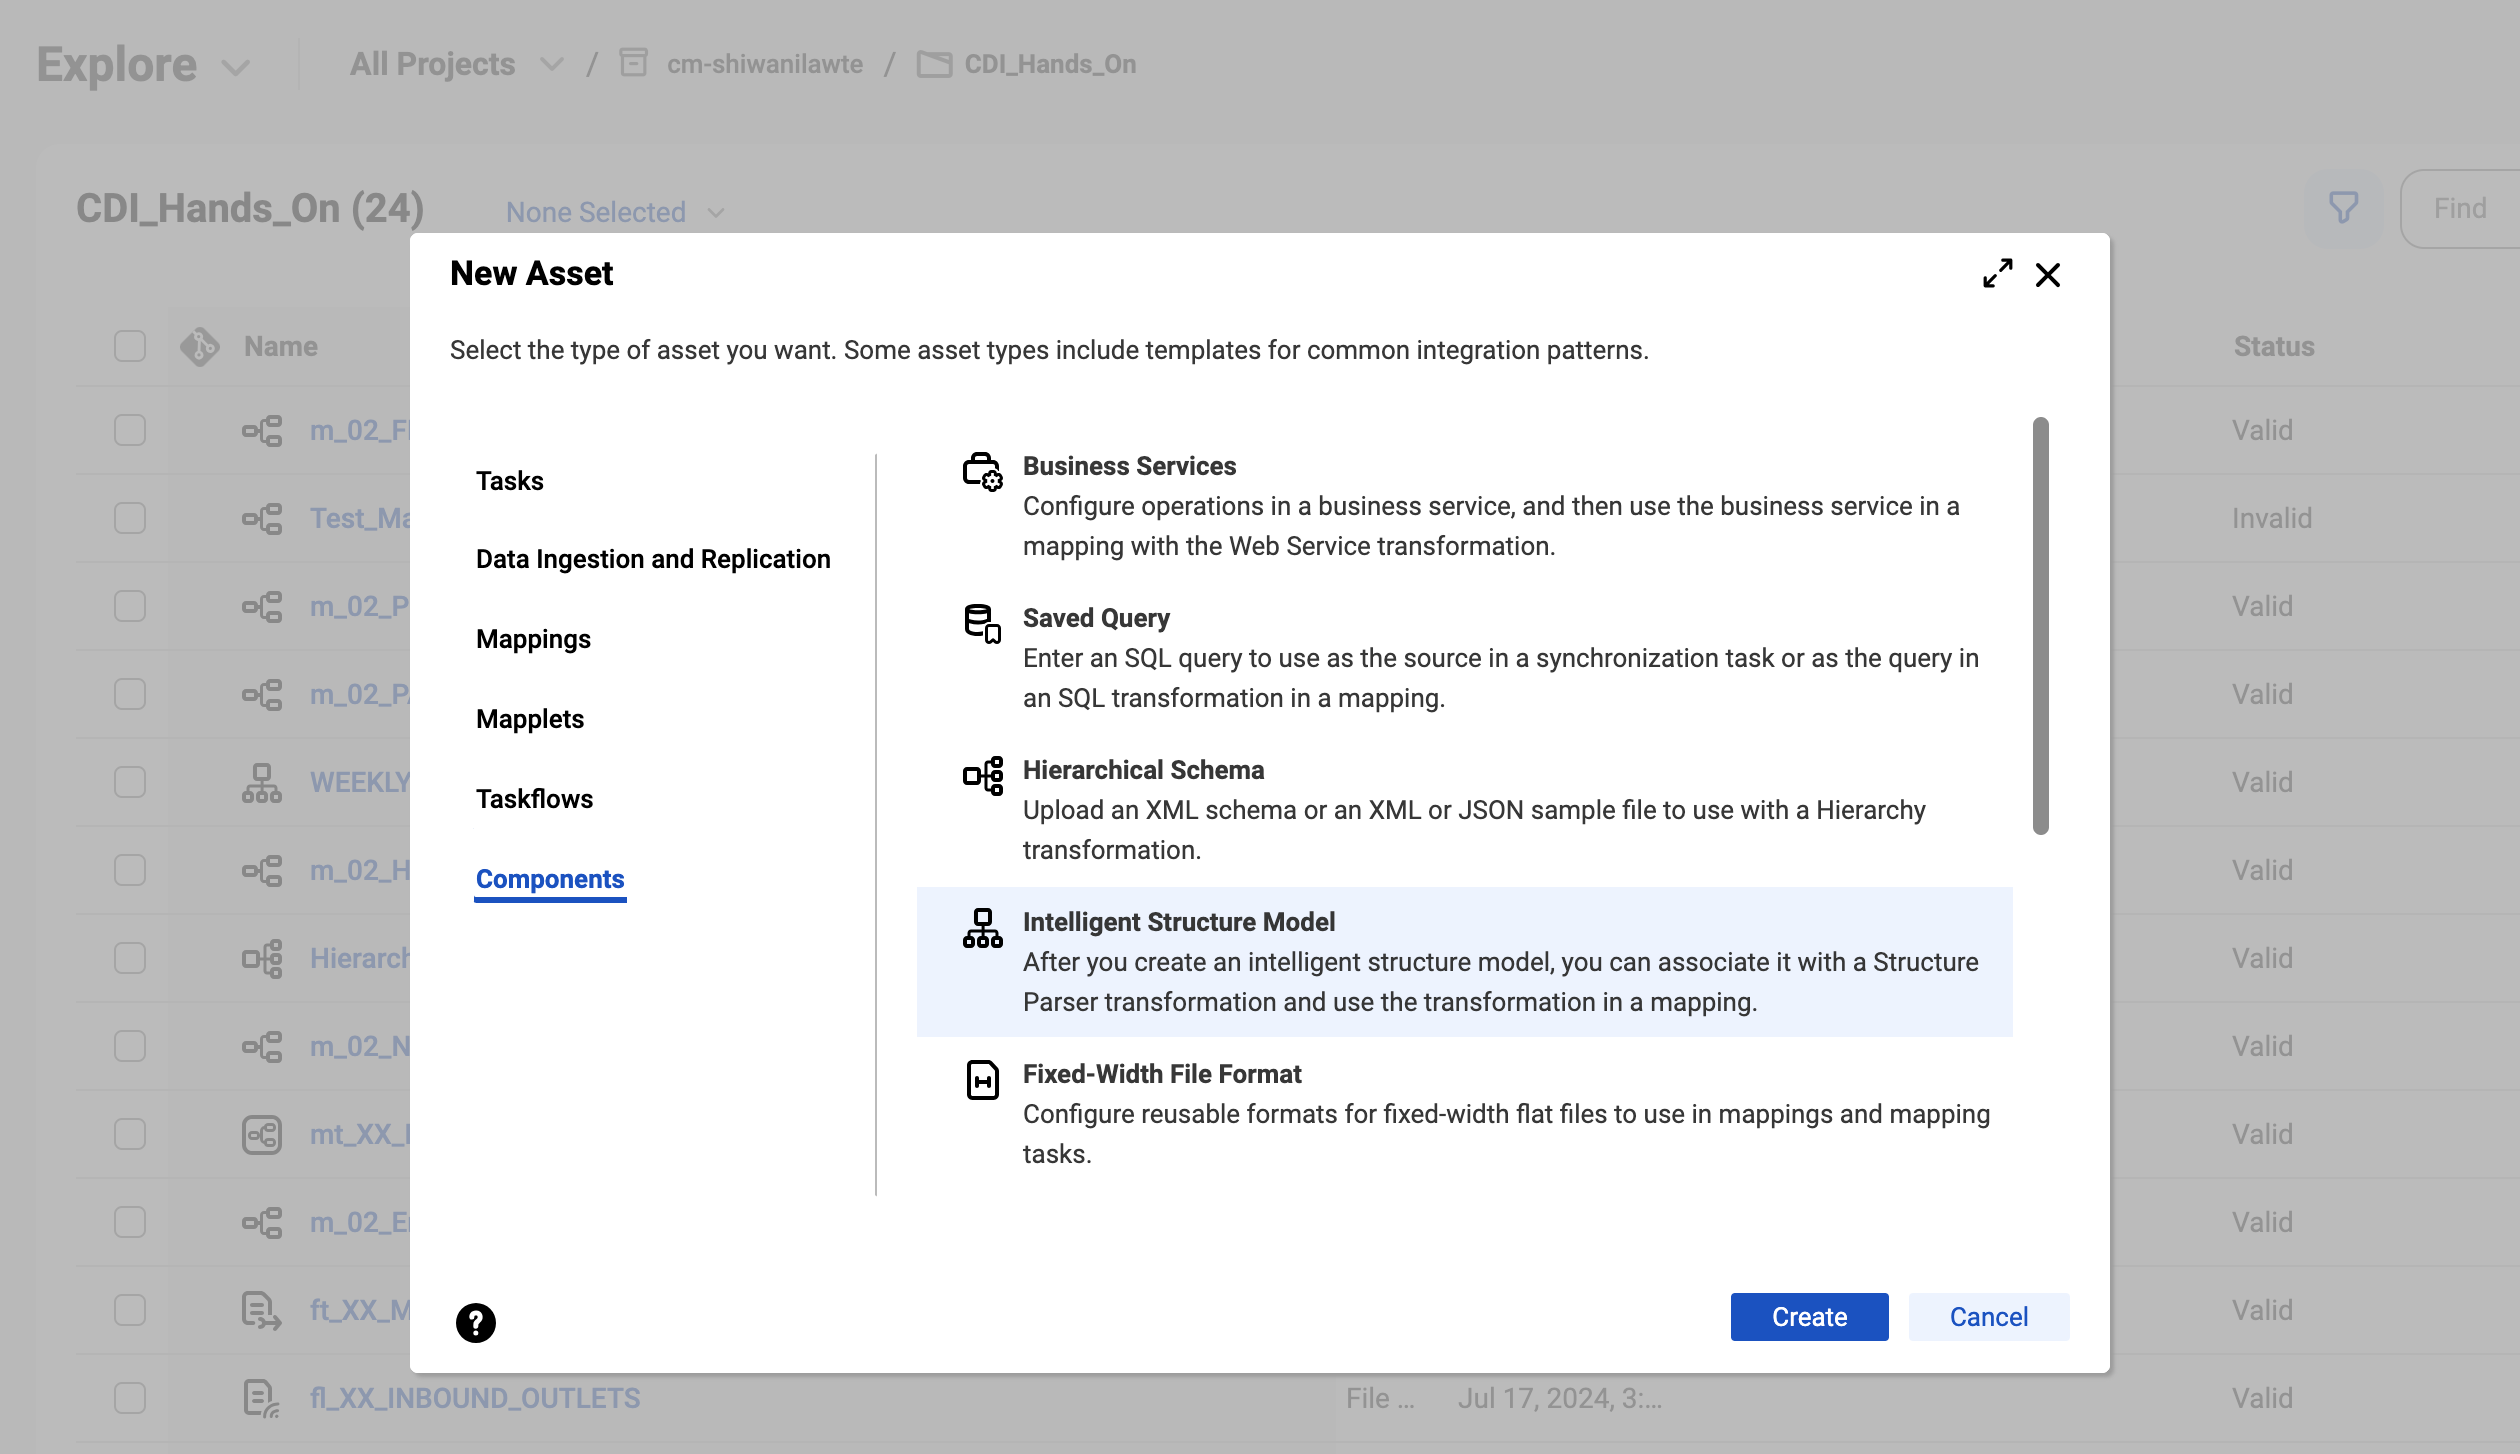Check the box for the m_02_H row

(x=130, y=870)
